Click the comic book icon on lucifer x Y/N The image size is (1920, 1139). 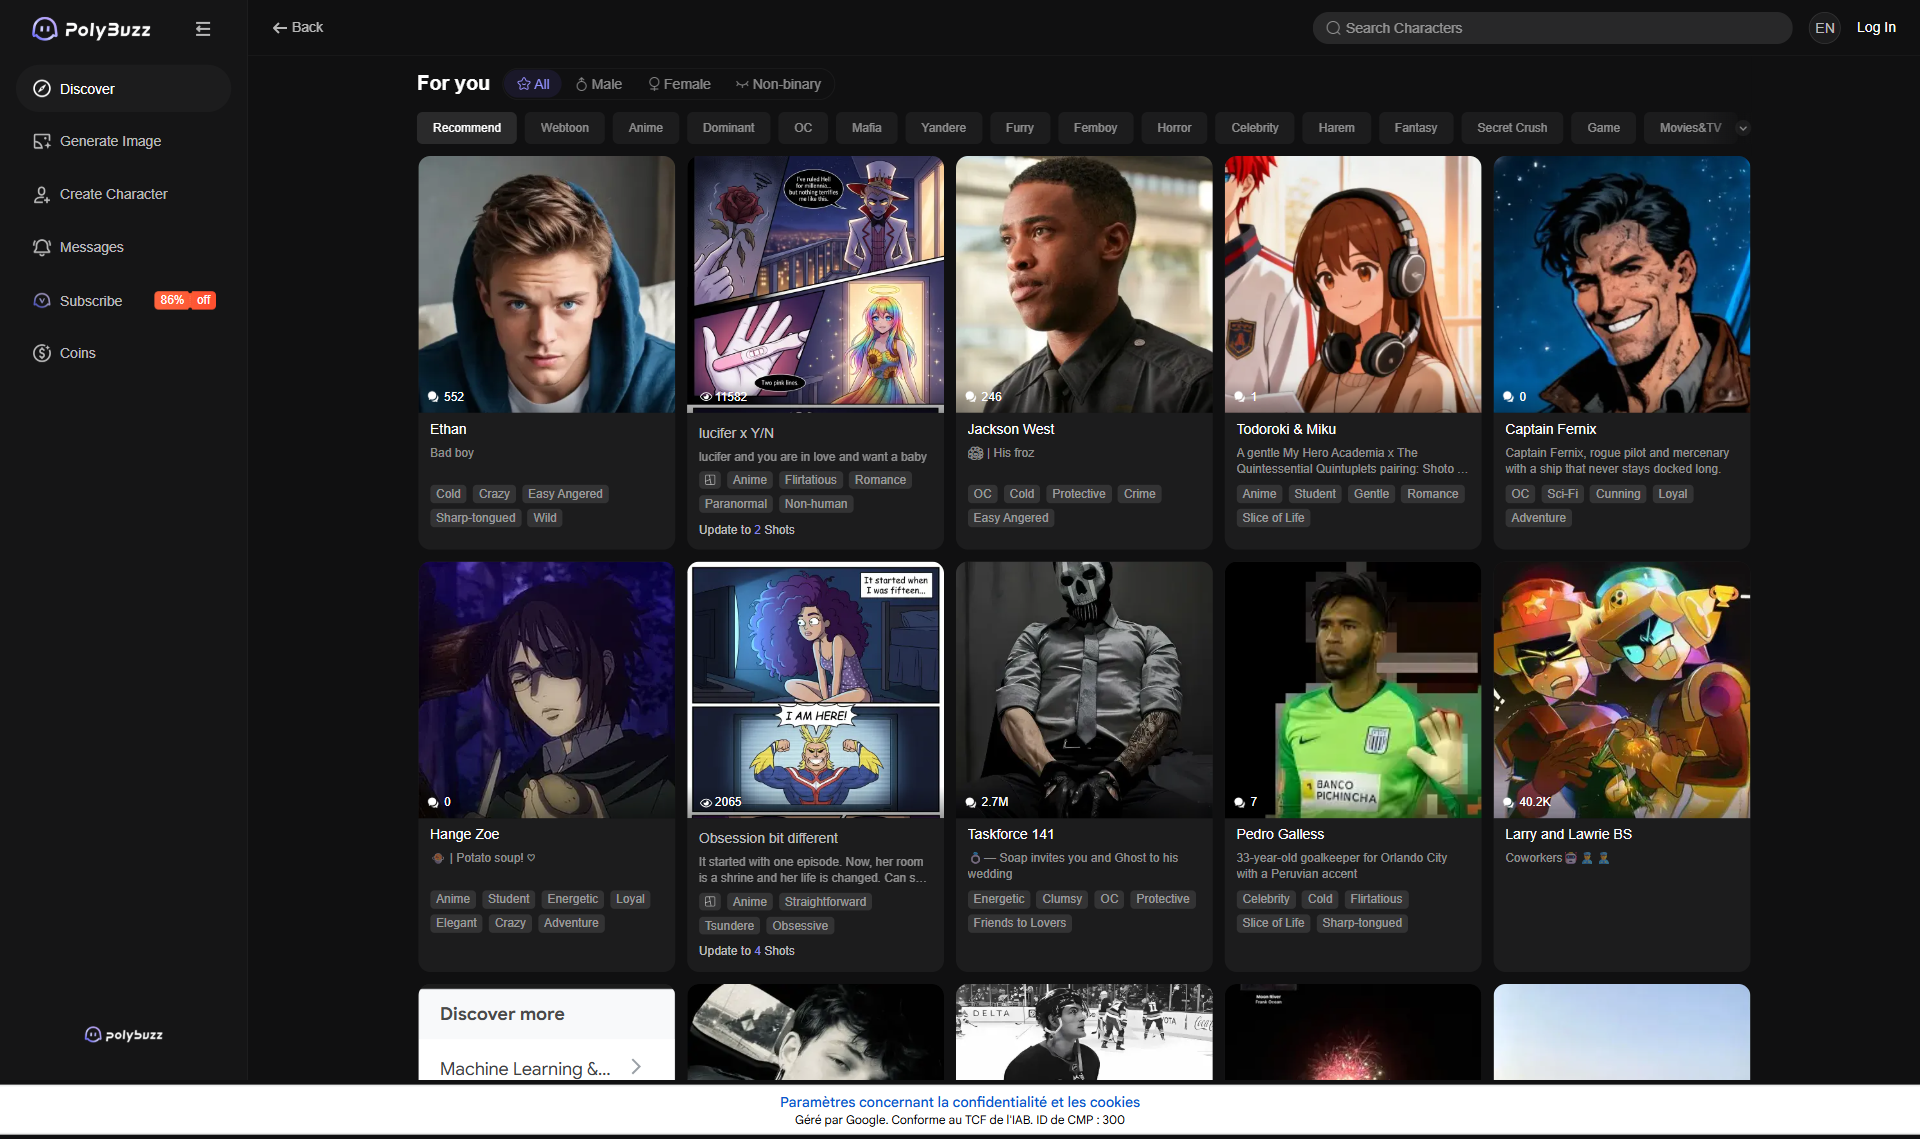[710, 480]
